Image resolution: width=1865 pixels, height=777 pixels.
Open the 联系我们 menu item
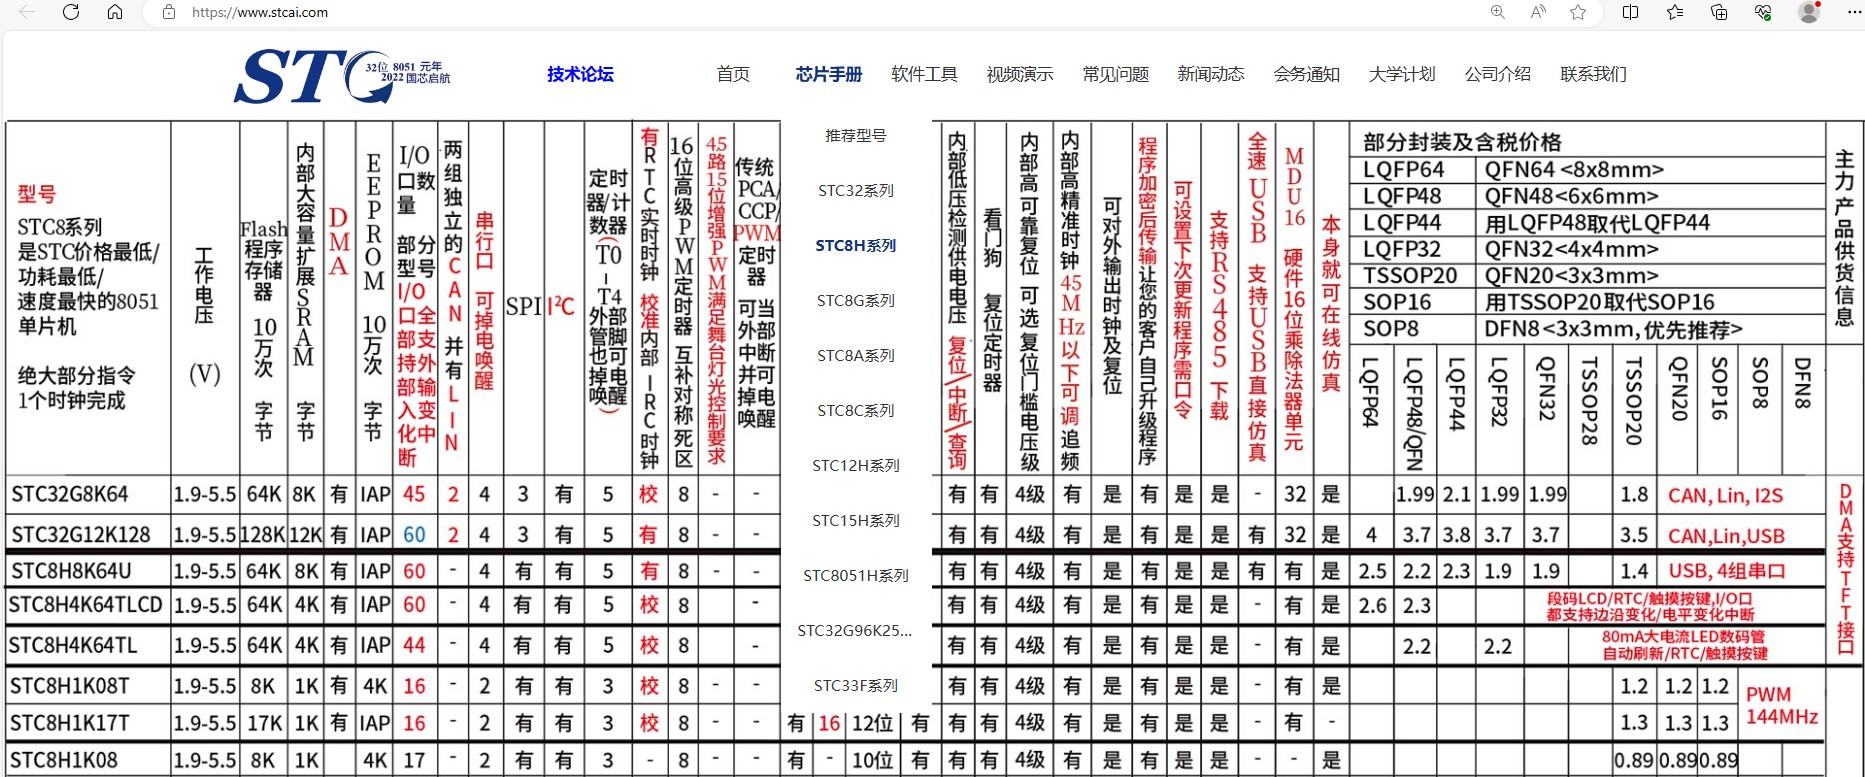click(1592, 74)
